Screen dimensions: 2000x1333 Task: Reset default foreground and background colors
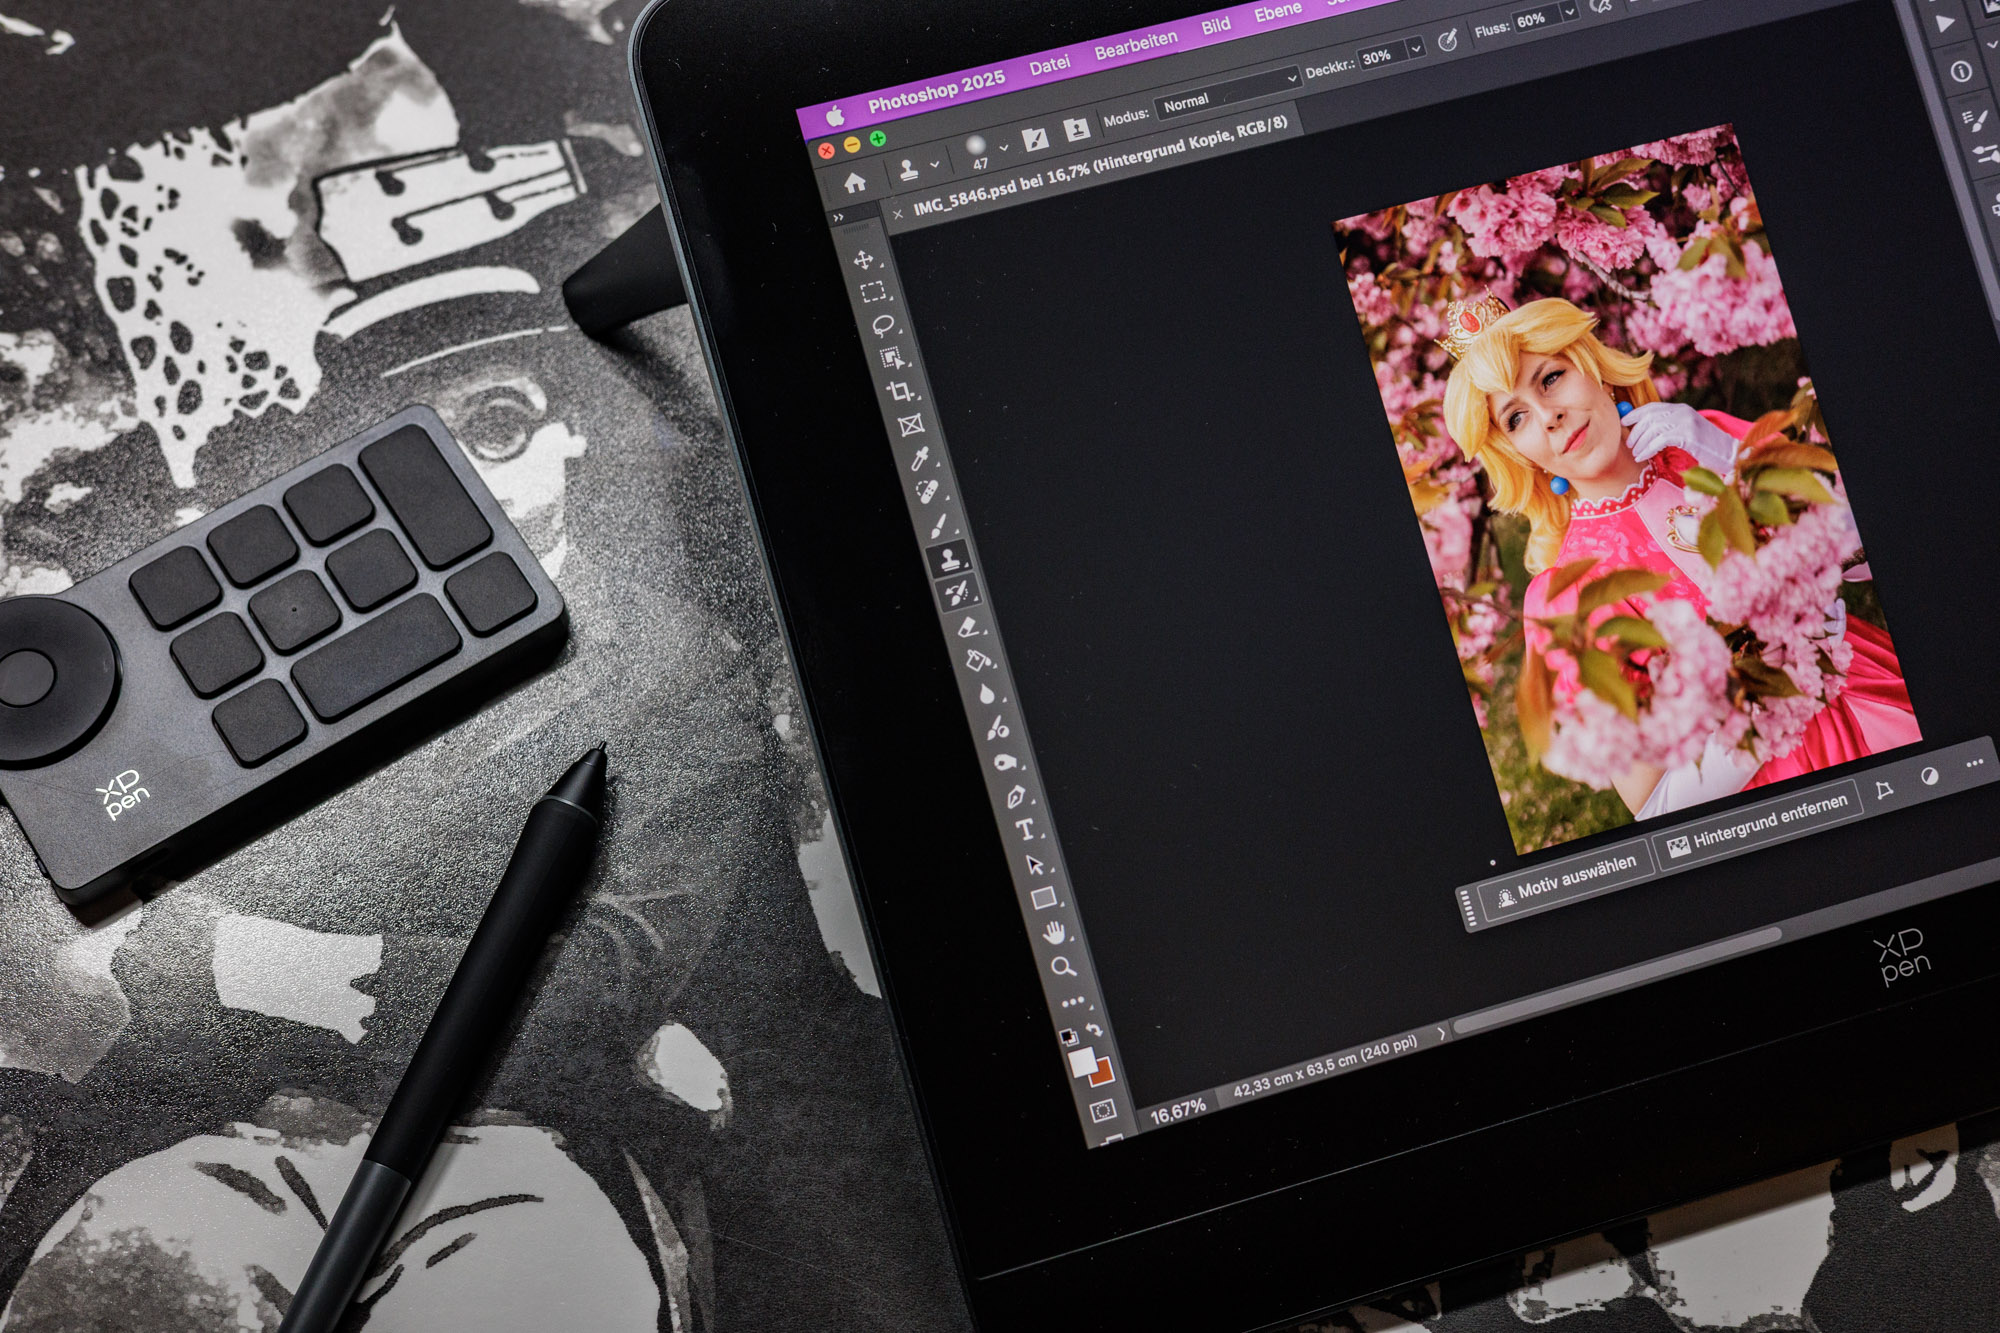click(1068, 1035)
